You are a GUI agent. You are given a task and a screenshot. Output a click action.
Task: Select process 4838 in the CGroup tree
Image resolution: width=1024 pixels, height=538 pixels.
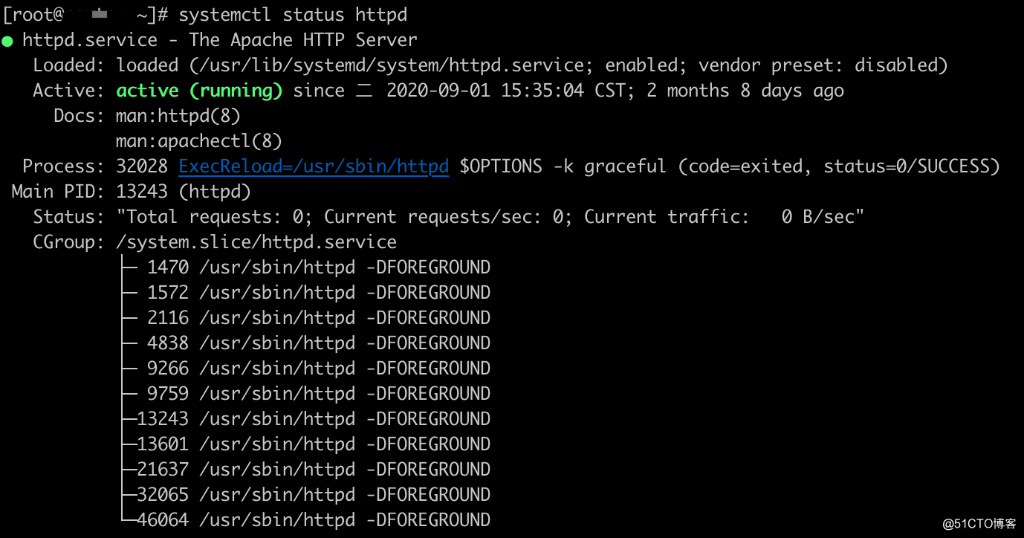tap(319, 343)
